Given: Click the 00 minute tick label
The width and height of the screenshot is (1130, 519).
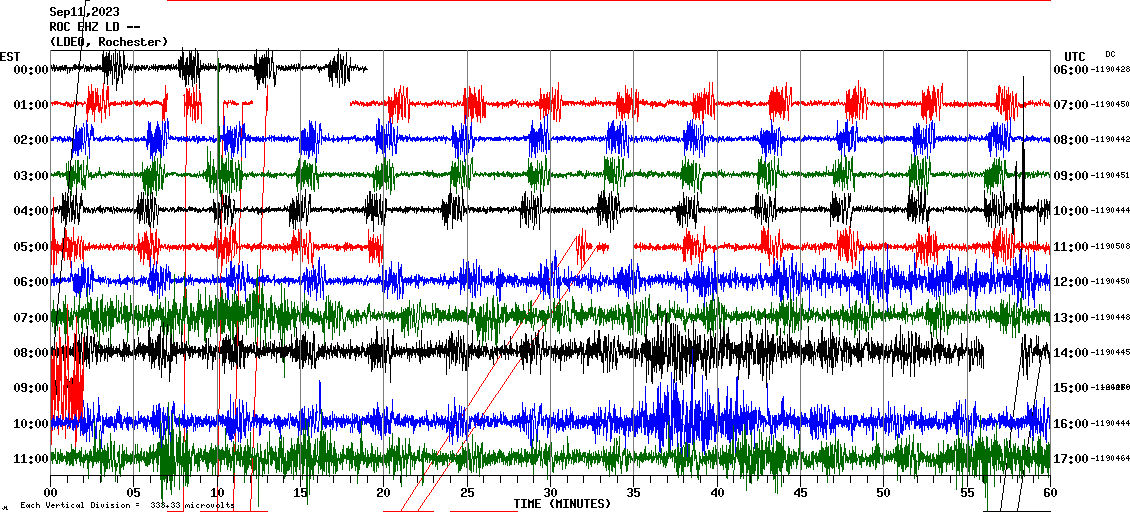Looking at the screenshot, I should click(50, 493).
